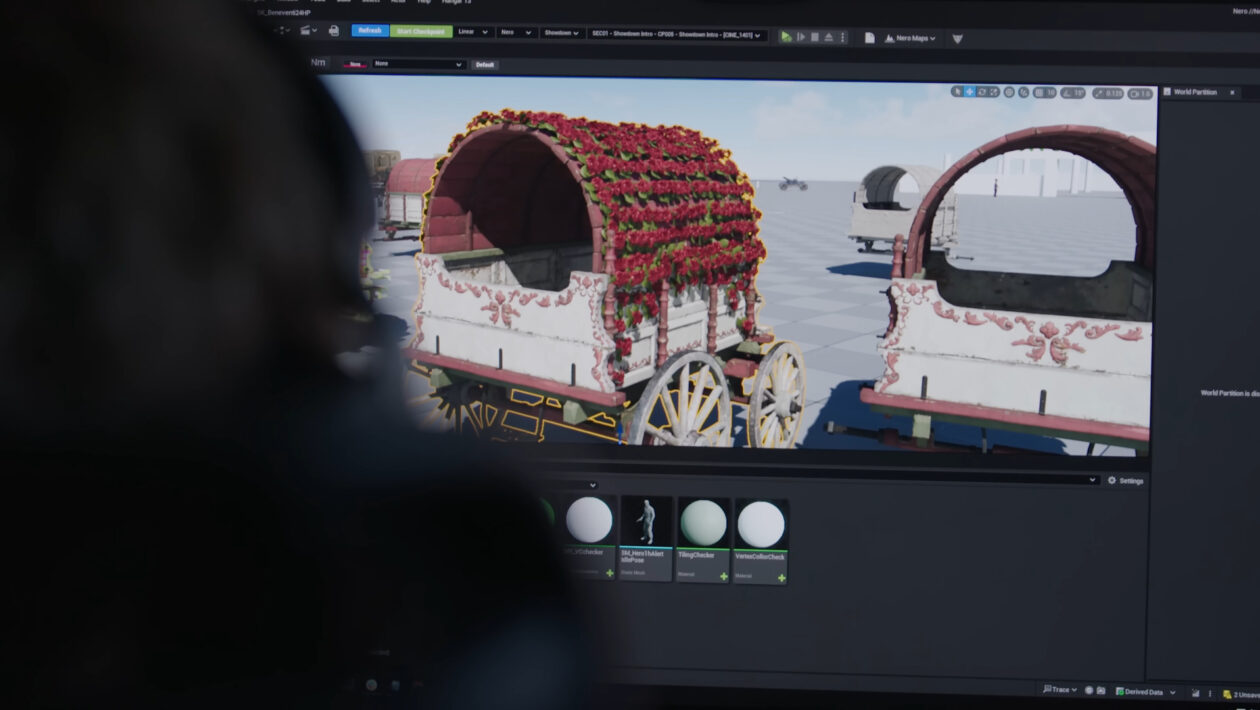Viewport: 1260px width, 710px height.
Task: Adjust the camera speed control
Action: (x=1139, y=94)
